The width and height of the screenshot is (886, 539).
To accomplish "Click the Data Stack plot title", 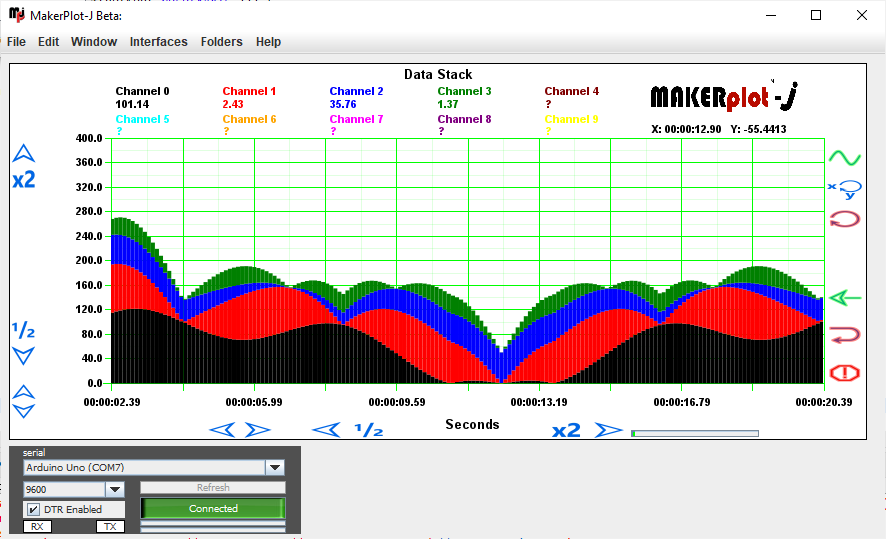I will (438, 75).
